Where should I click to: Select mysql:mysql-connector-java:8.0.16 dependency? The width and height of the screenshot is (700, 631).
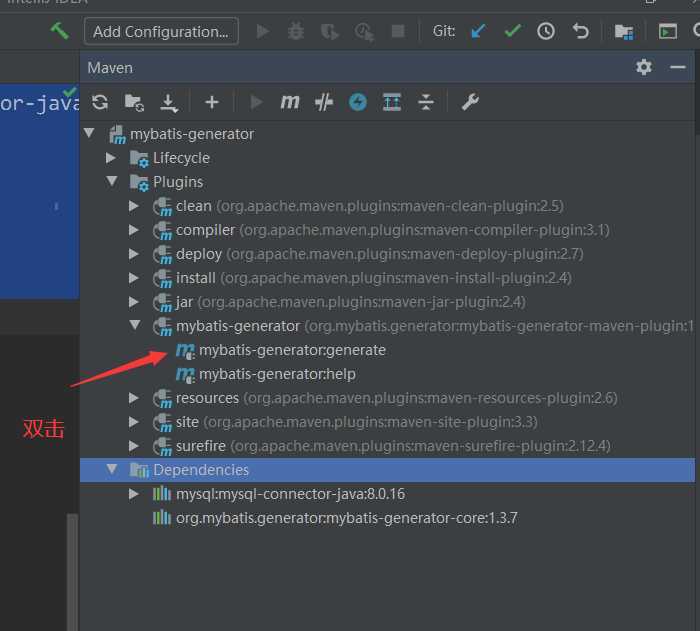(x=279, y=494)
